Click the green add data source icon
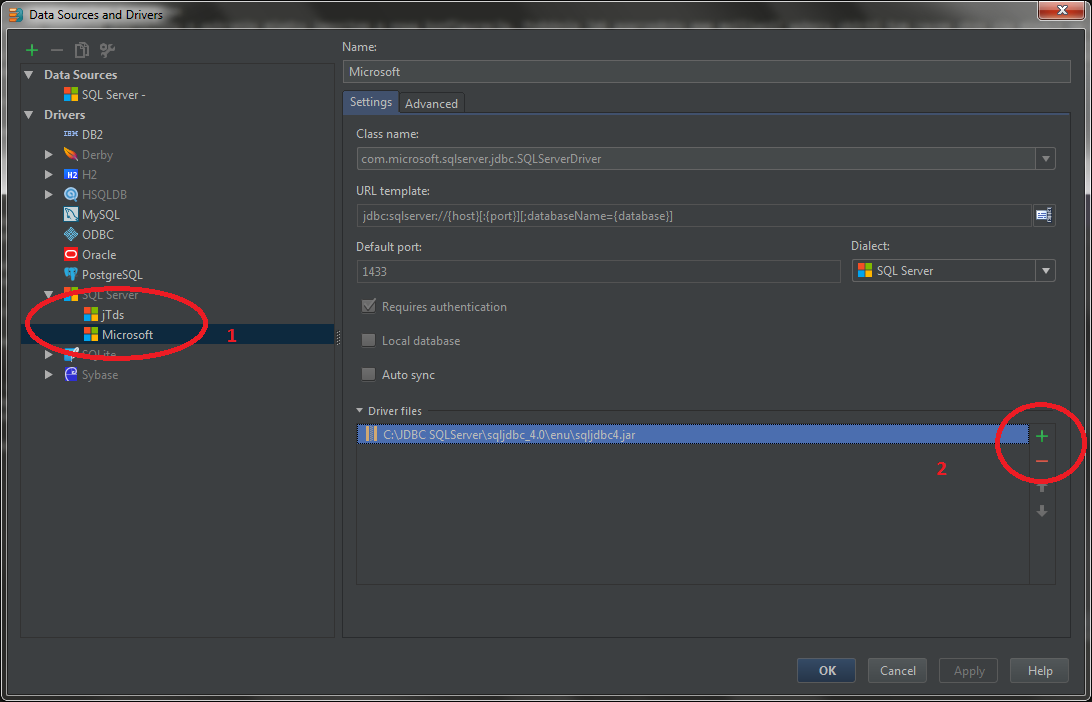 point(32,50)
